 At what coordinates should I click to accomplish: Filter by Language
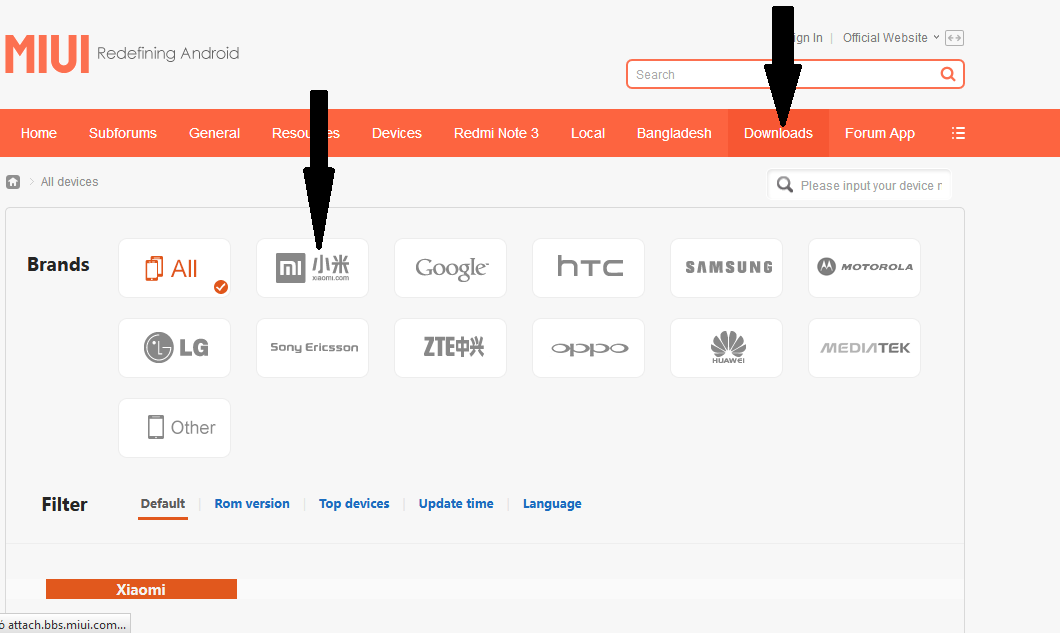click(x=552, y=504)
